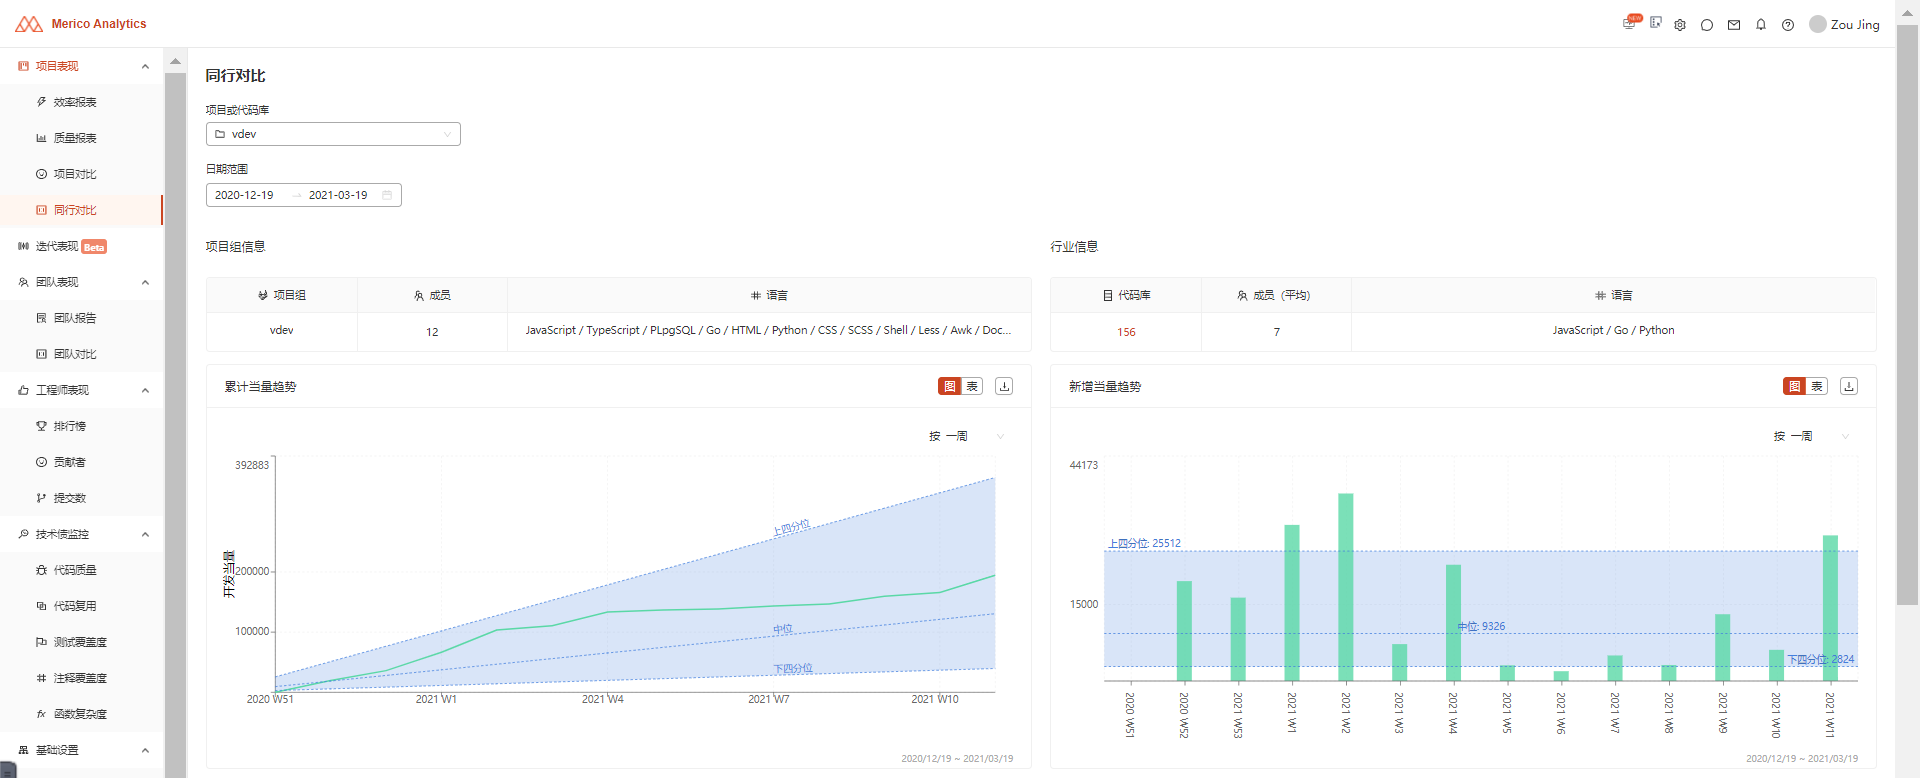The height and width of the screenshot is (778, 1920).
Task: Click the 2021-03-19 end date field
Action: coord(338,195)
